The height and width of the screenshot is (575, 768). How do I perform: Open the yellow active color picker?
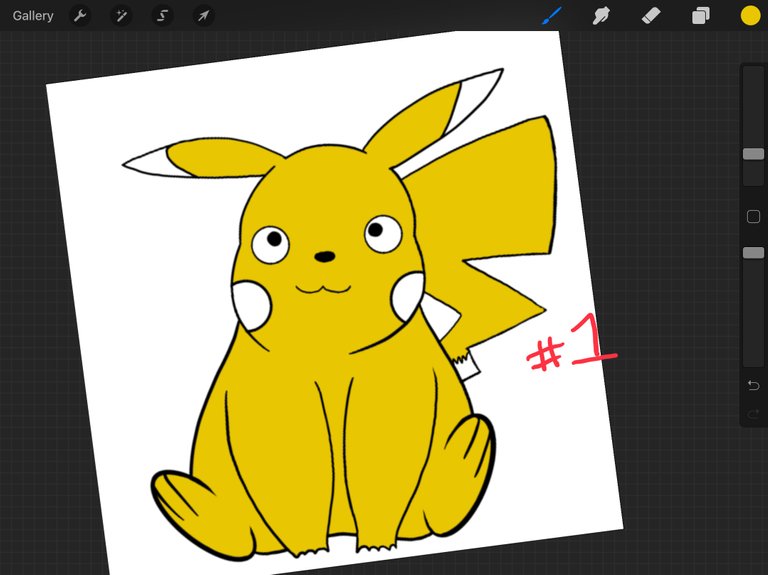pos(750,16)
